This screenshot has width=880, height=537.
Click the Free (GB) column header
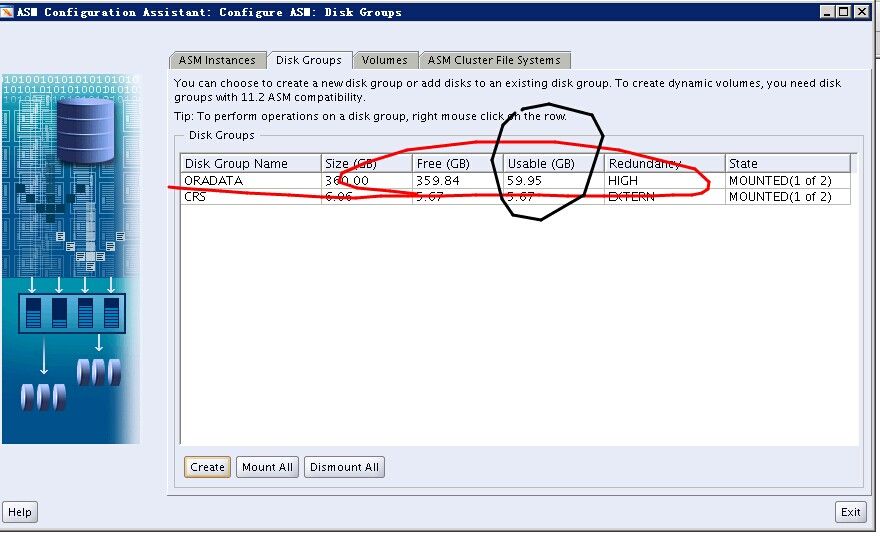click(x=456, y=164)
